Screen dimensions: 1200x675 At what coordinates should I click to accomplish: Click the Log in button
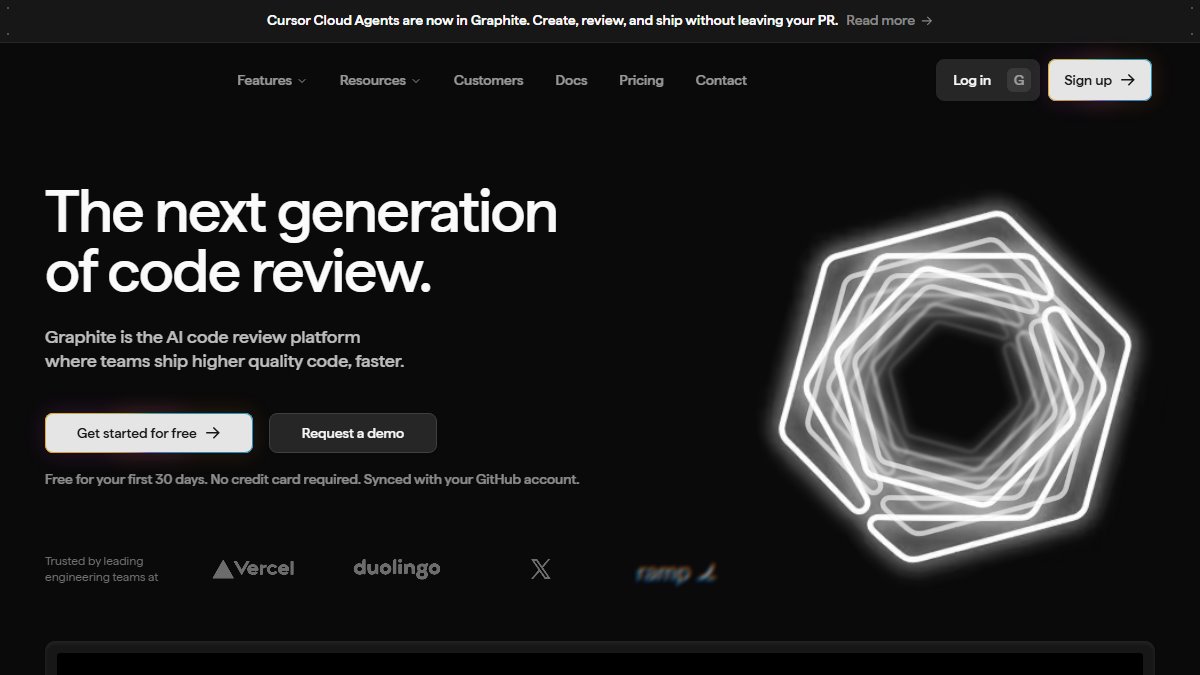pos(988,80)
